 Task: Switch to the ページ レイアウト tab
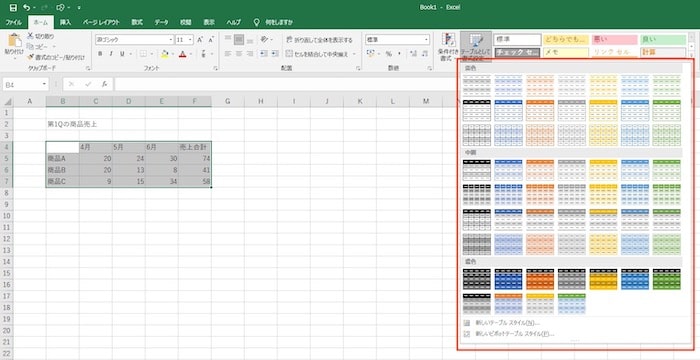101,22
